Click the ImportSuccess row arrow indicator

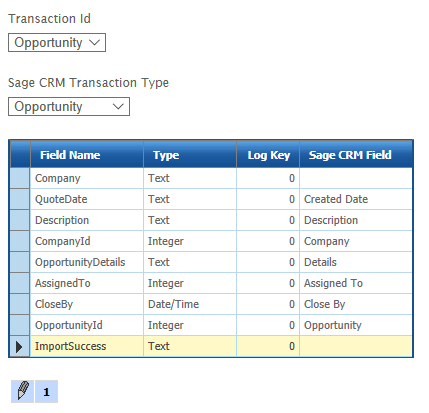(20, 347)
